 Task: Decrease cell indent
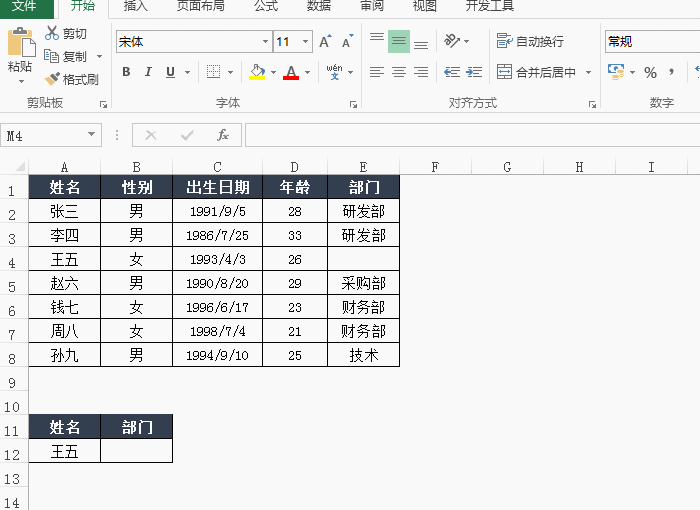[x=452, y=71]
